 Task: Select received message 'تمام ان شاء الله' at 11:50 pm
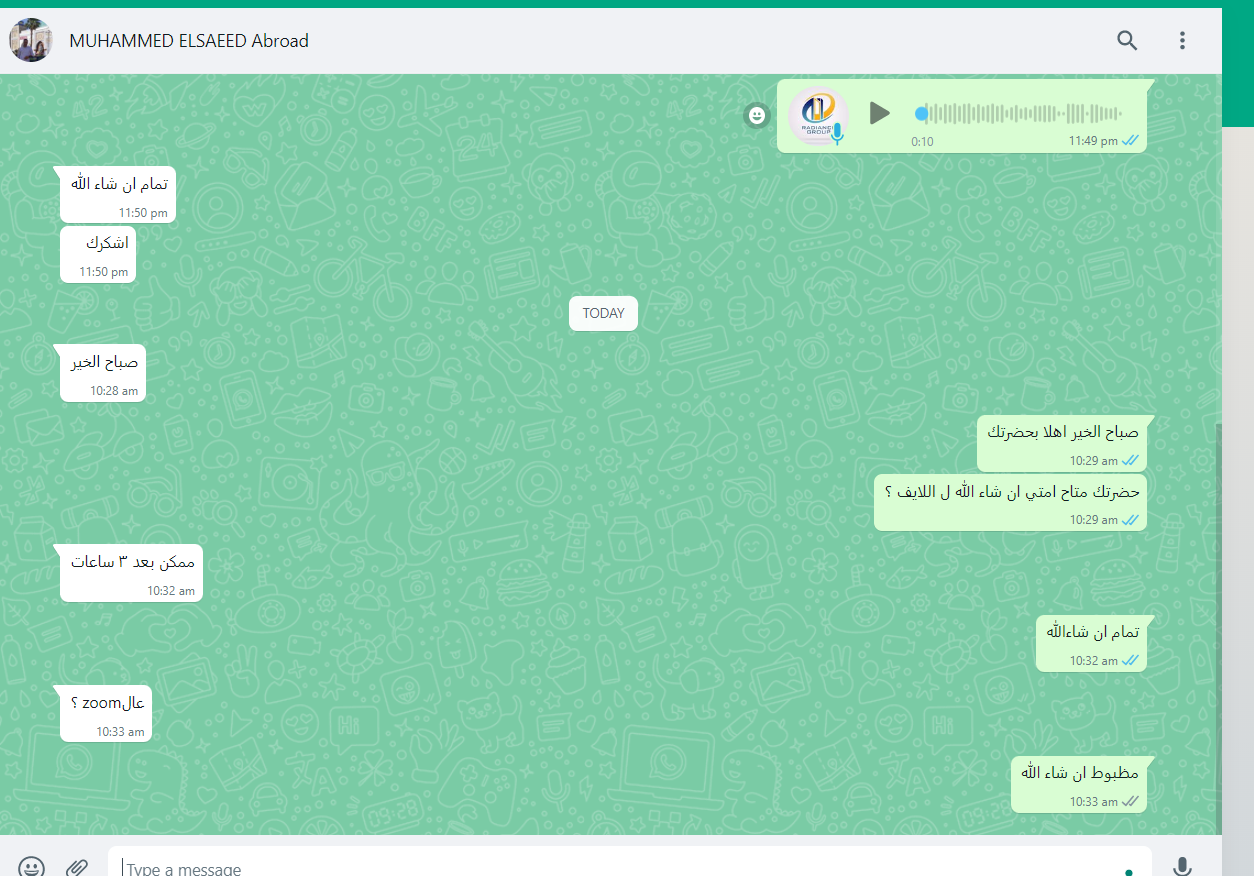click(118, 195)
